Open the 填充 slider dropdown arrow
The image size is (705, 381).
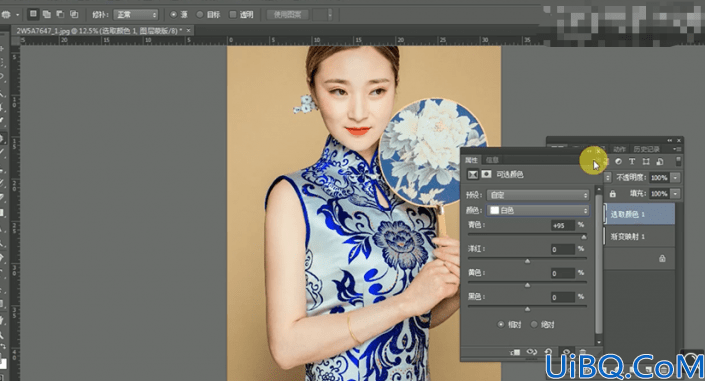pos(675,193)
